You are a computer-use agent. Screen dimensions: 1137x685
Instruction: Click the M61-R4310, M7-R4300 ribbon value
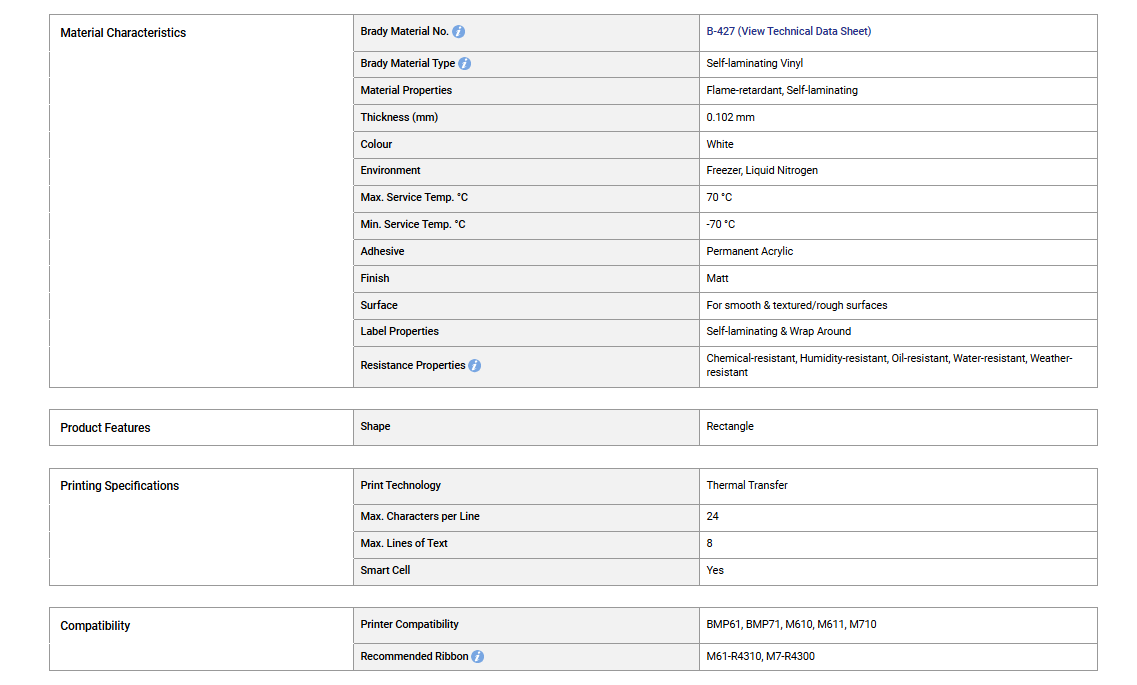(760, 656)
